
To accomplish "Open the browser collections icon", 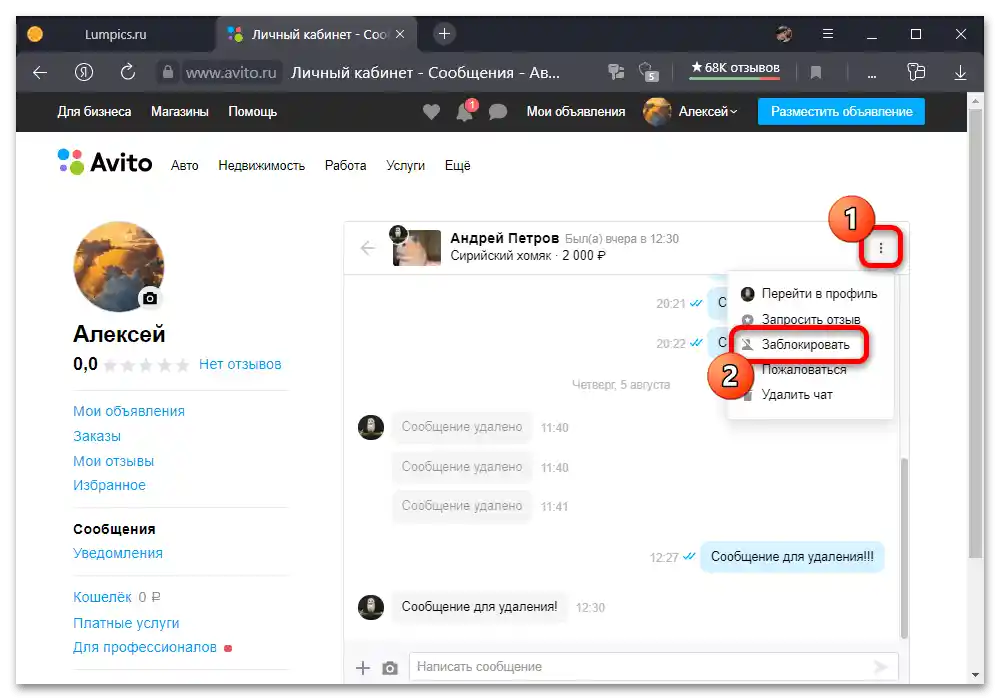I will [x=916, y=72].
